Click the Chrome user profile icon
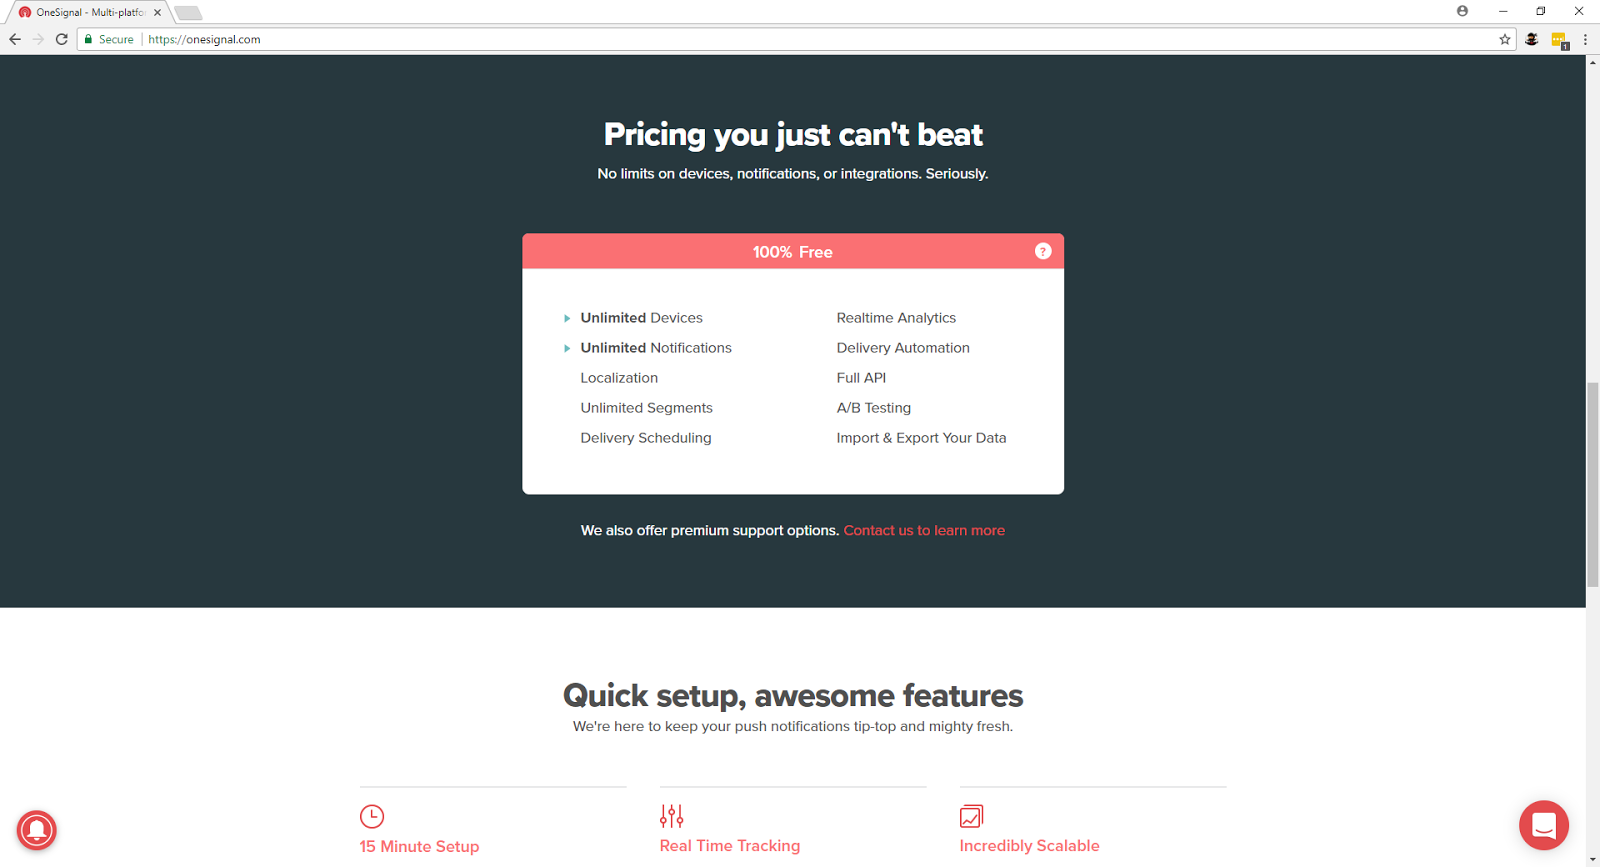 point(1462,11)
